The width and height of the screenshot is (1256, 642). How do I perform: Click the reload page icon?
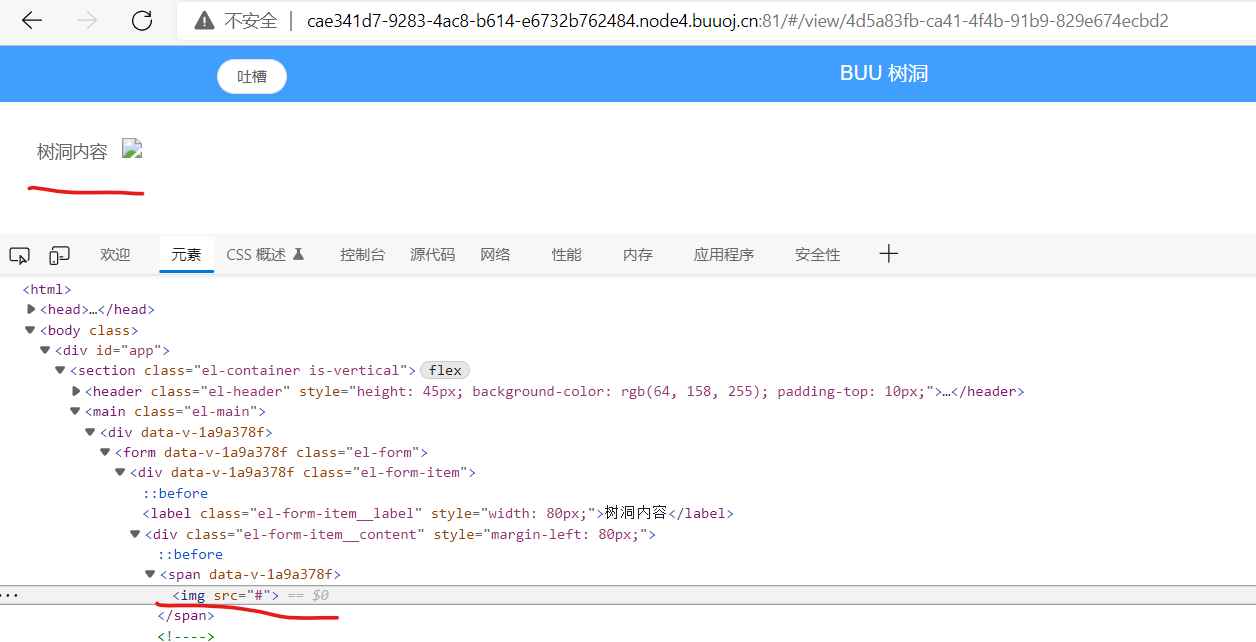coord(141,20)
